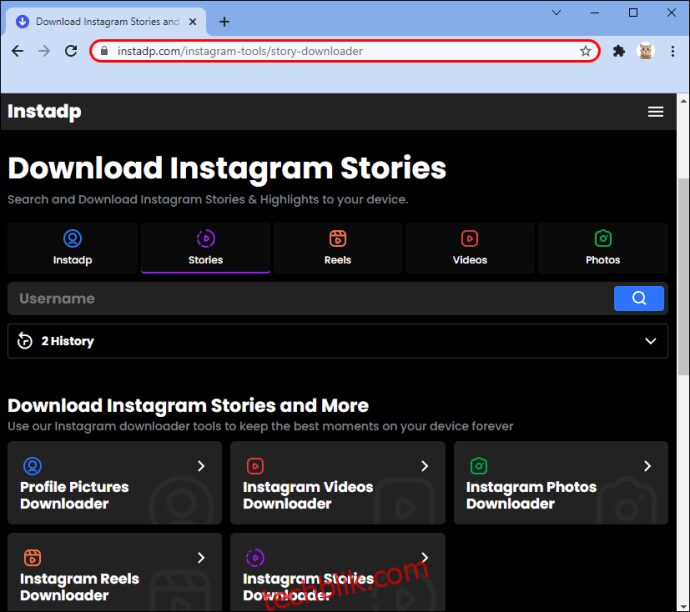Viewport: 690px width, 612px height.
Task: Select the Stories tab
Action: pos(206,248)
